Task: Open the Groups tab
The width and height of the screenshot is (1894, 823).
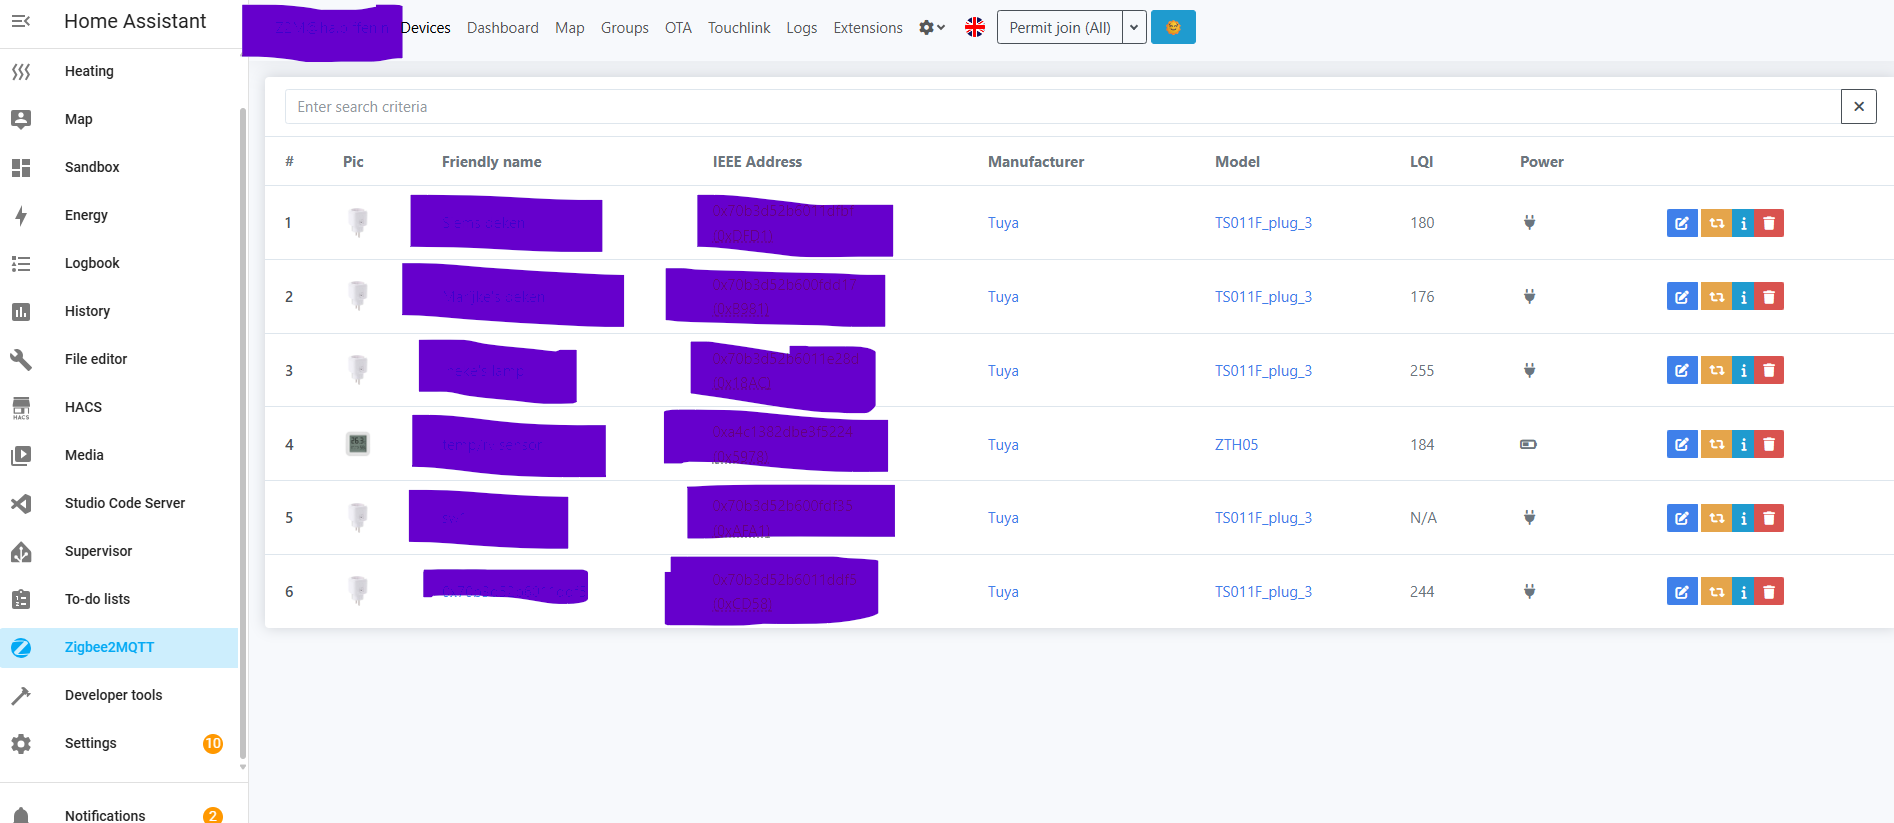Action: coord(625,28)
